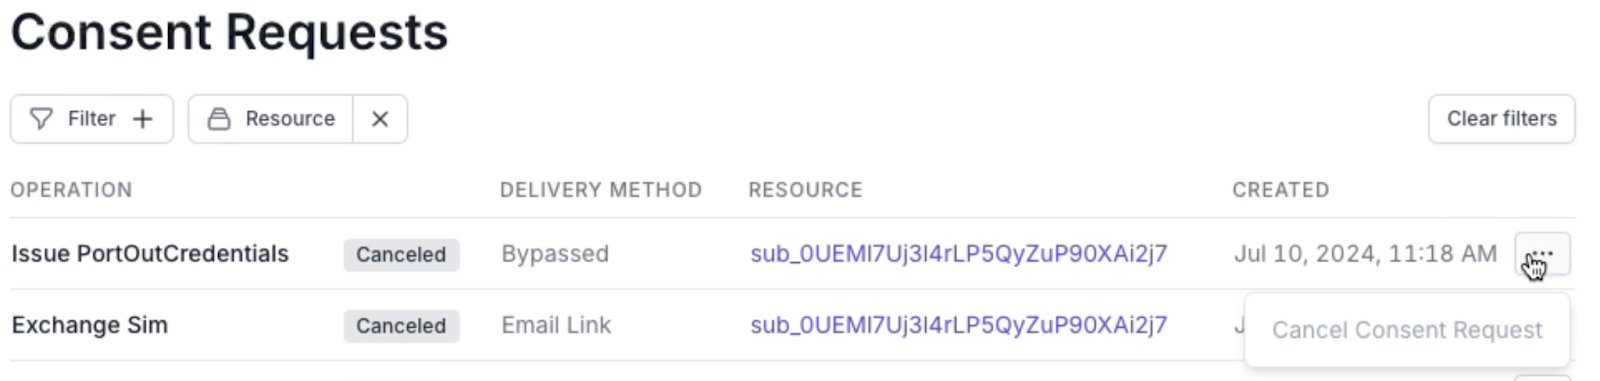This screenshot has width=1600, height=381.
Task: Remove the Resource filter with X
Action: pos(380,119)
